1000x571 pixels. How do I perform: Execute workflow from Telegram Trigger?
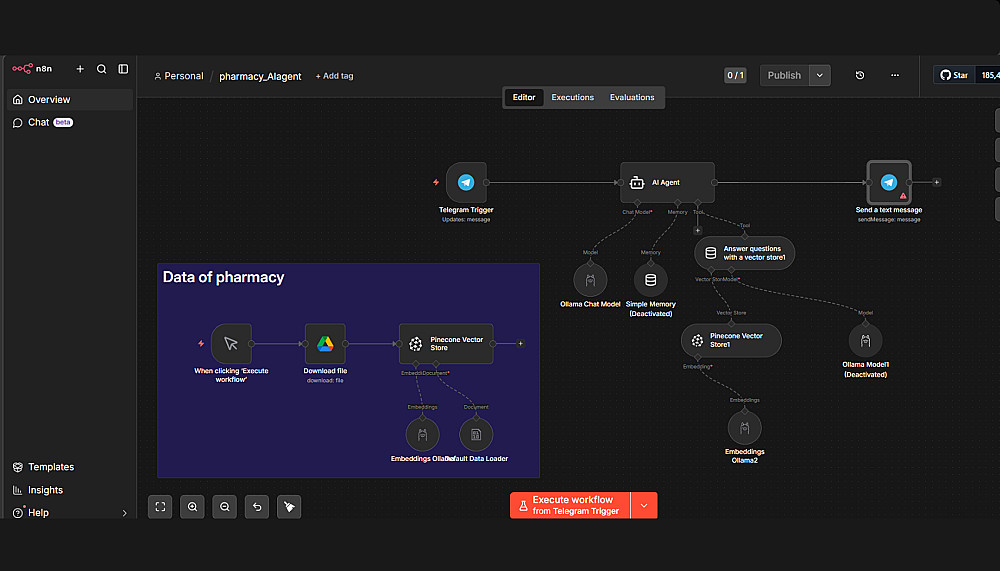click(x=570, y=505)
